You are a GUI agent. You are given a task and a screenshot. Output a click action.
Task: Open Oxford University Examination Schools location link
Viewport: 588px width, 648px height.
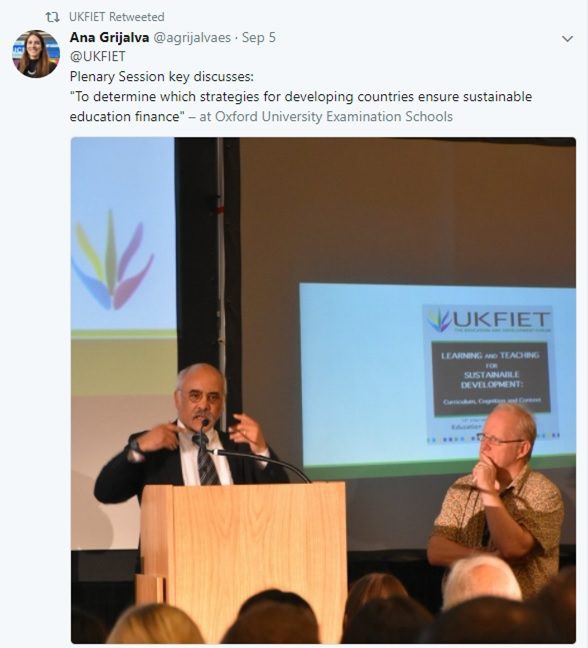tap(334, 117)
